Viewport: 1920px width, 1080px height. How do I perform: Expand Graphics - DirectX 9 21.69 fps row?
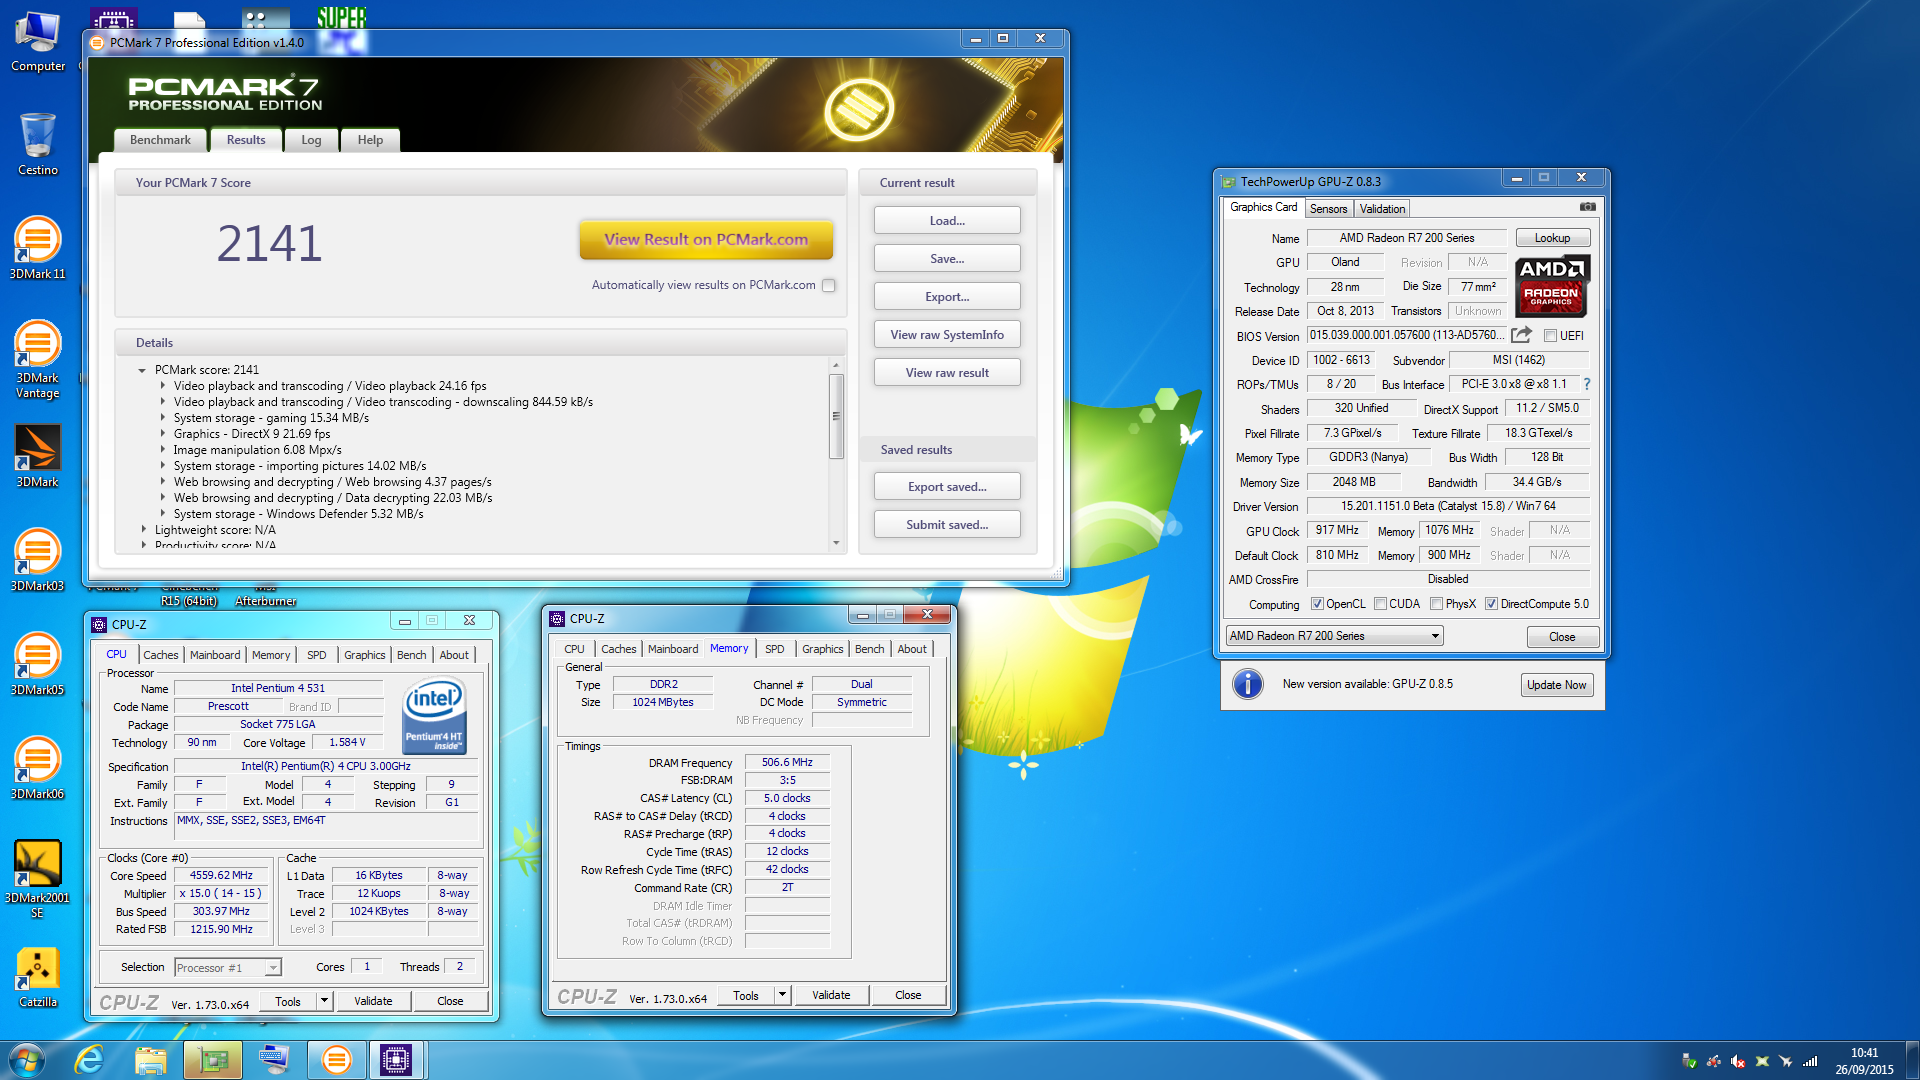point(163,434)
